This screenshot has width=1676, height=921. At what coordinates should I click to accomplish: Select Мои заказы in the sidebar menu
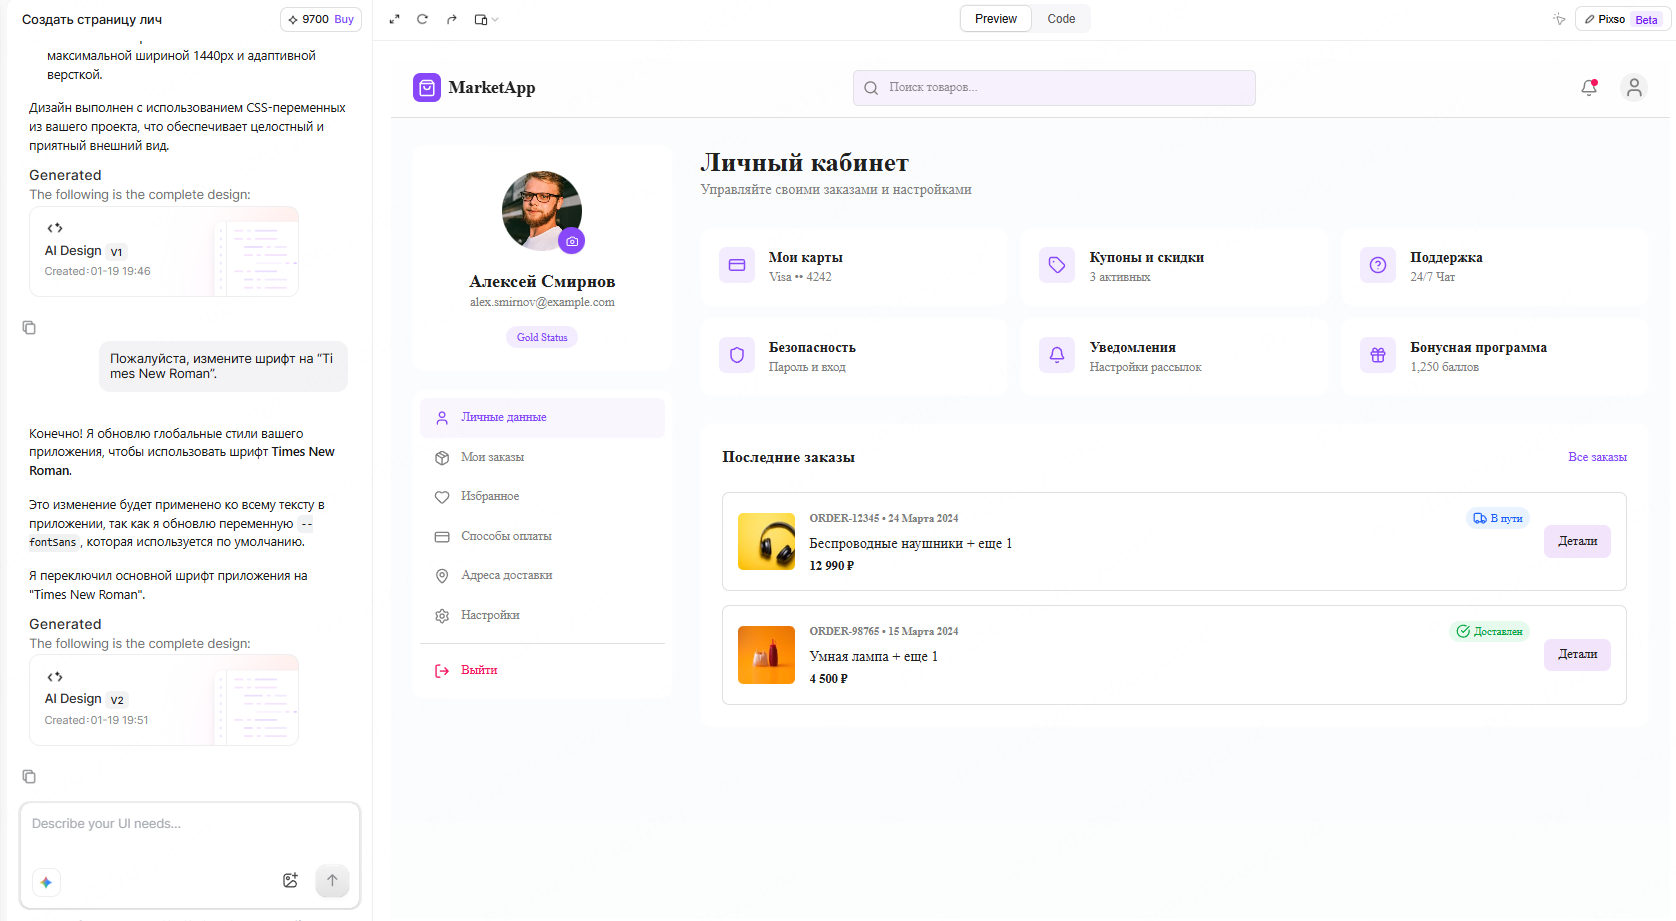click(491, 457)
